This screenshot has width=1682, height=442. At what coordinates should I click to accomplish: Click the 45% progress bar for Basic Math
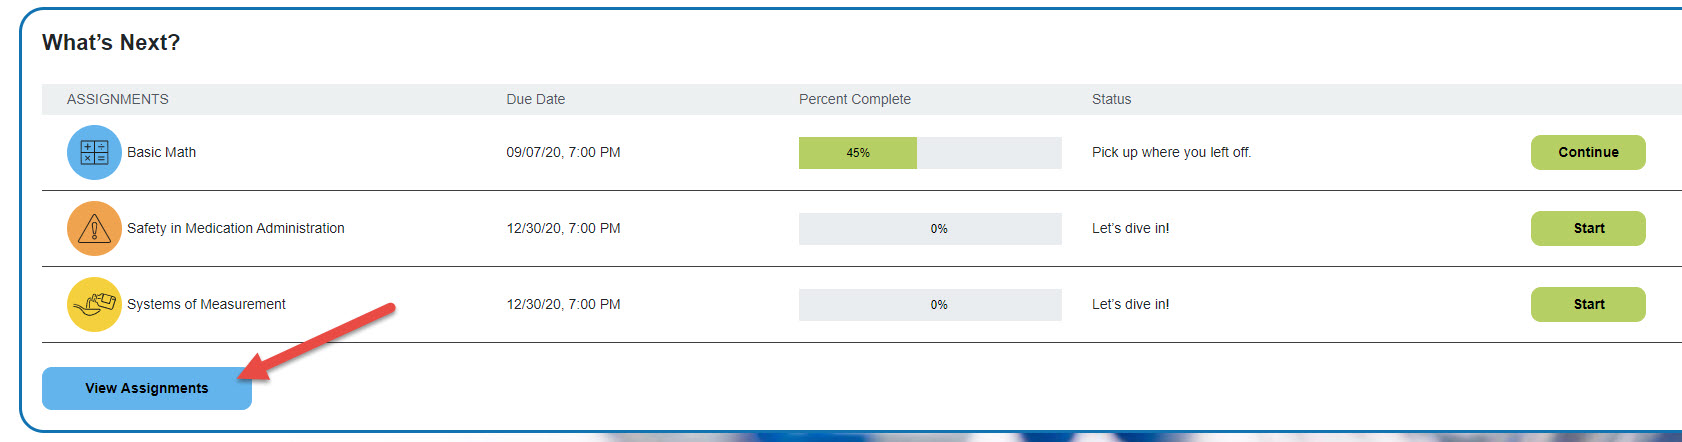tap(929, 152)
